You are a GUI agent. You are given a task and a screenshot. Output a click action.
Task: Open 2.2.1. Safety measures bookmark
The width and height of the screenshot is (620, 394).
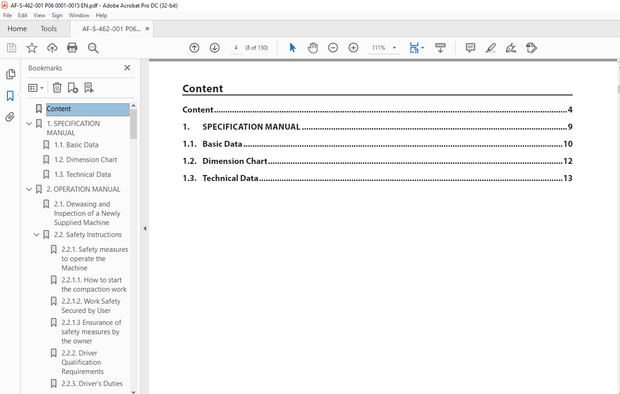[95, 259]
